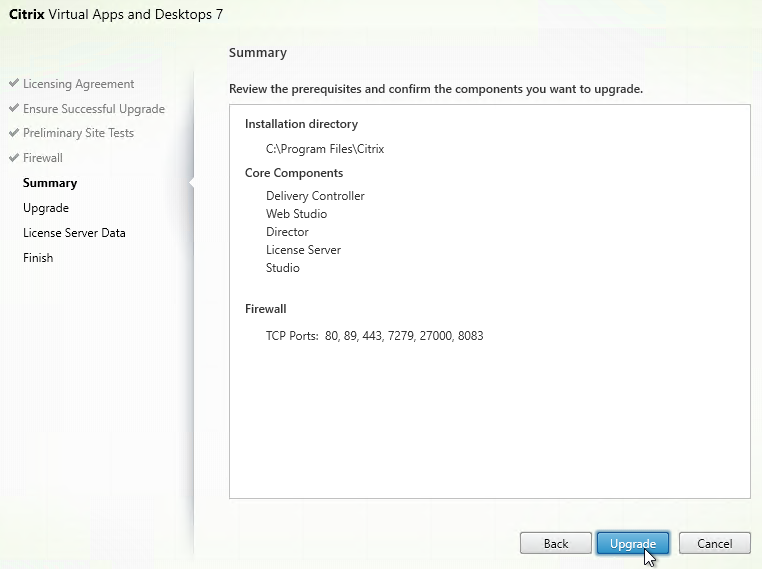
Task: Select the Firewall step in sidebar
Action: [43, 158]
